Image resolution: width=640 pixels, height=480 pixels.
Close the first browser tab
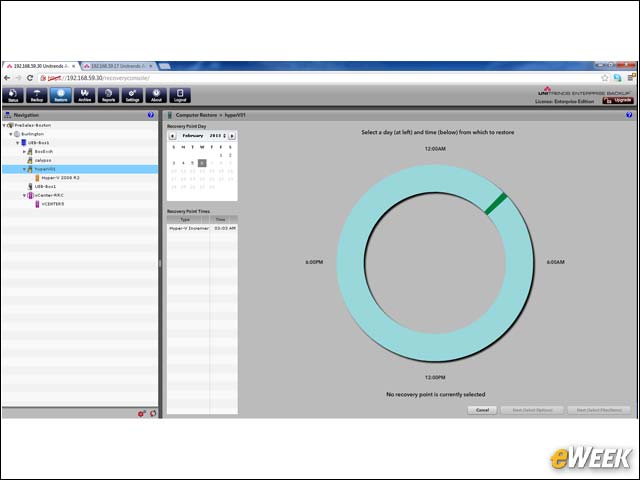coord(74,66)
